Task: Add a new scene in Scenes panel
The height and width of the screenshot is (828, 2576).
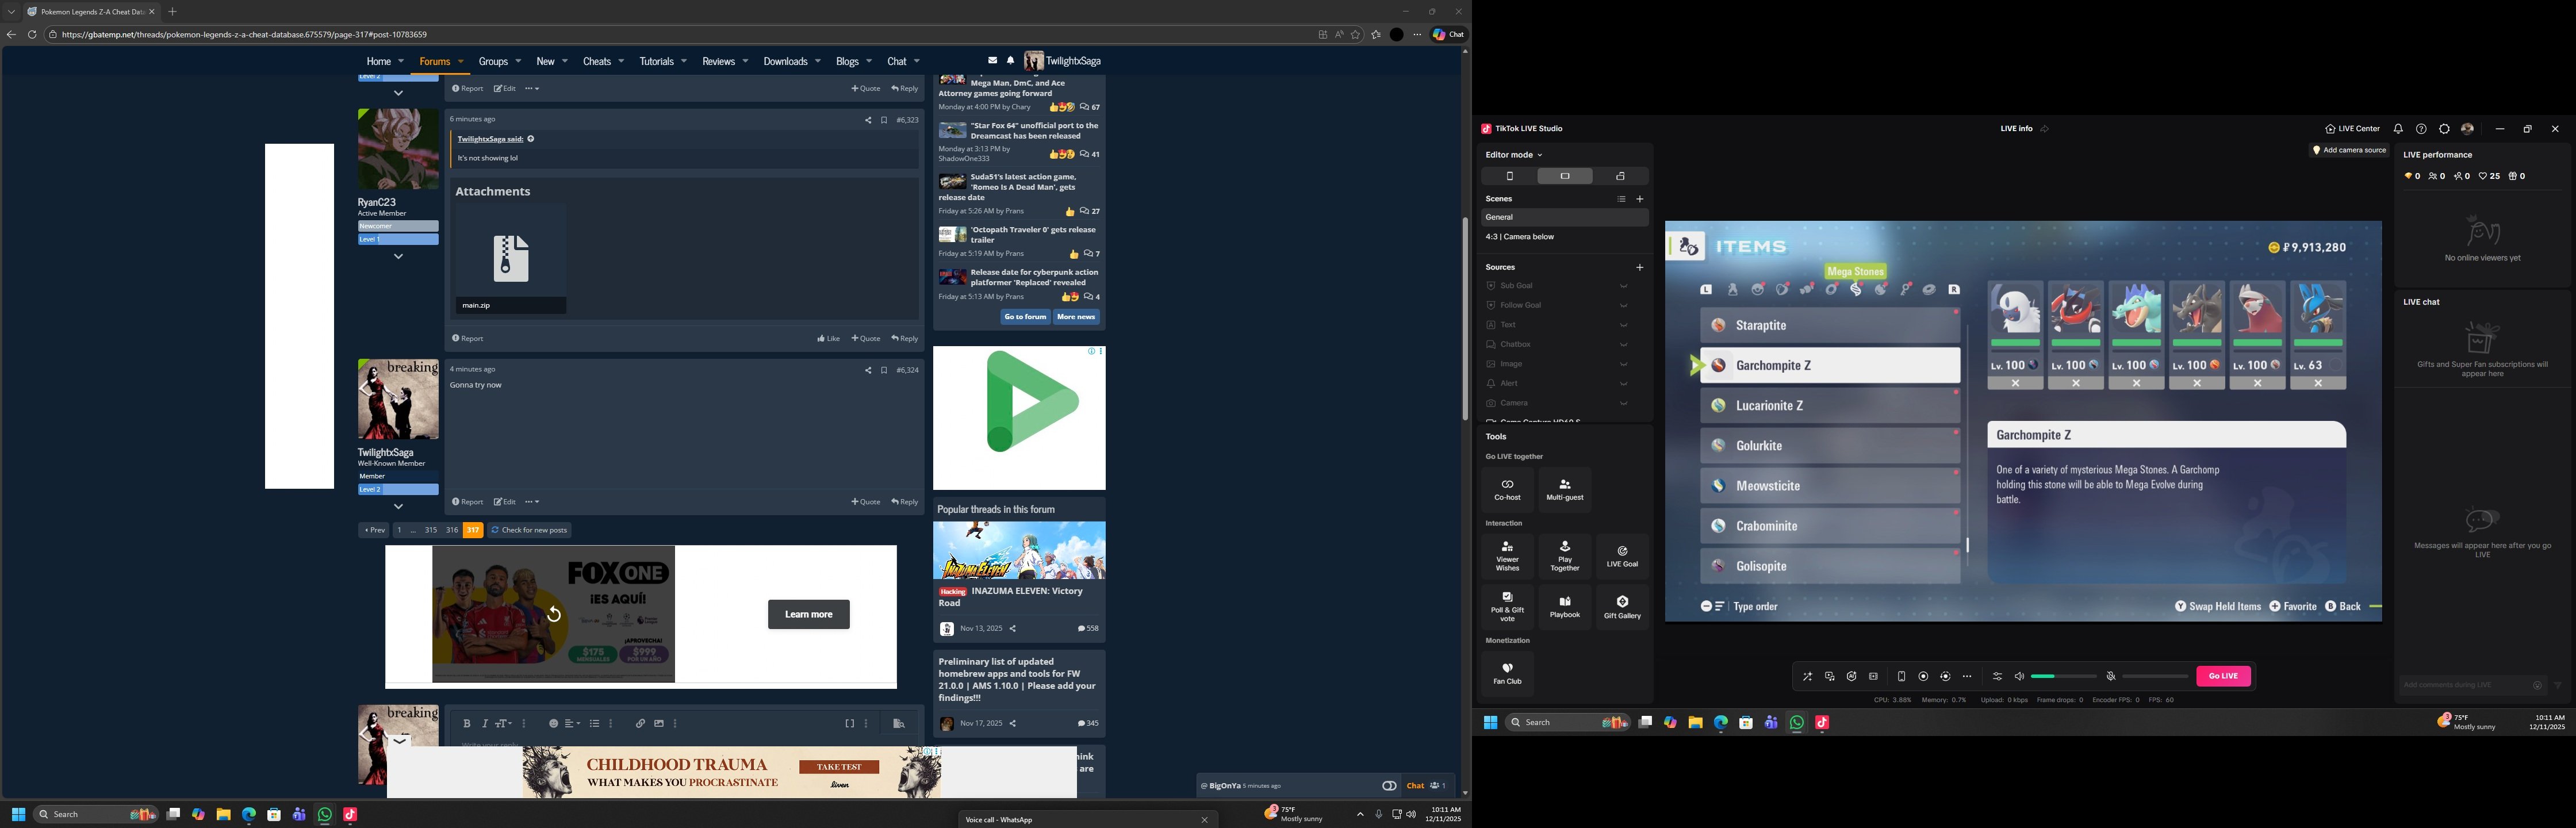Action: (x=1639, y=199)
